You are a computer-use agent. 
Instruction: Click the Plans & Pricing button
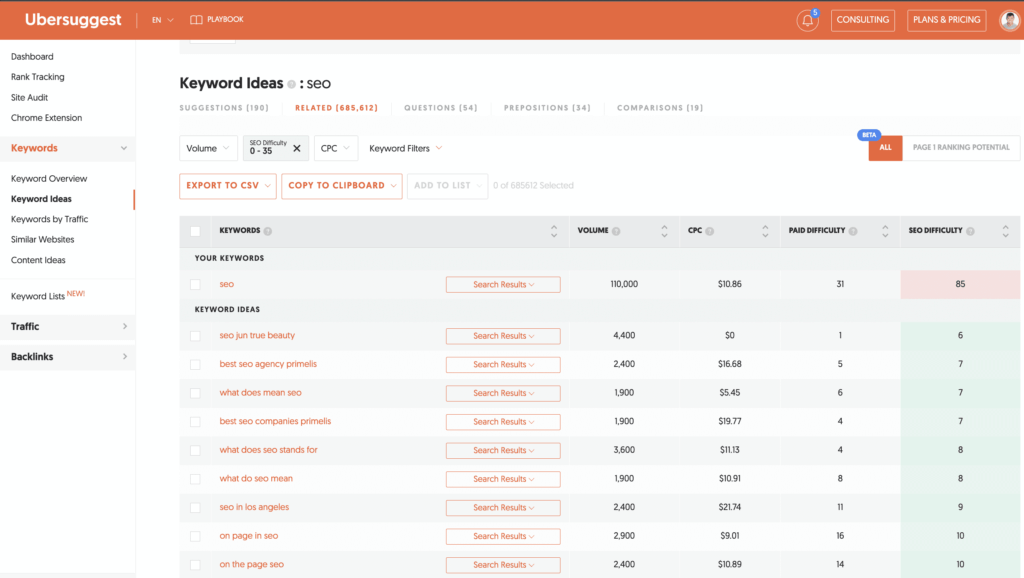[x=946, y=20]
